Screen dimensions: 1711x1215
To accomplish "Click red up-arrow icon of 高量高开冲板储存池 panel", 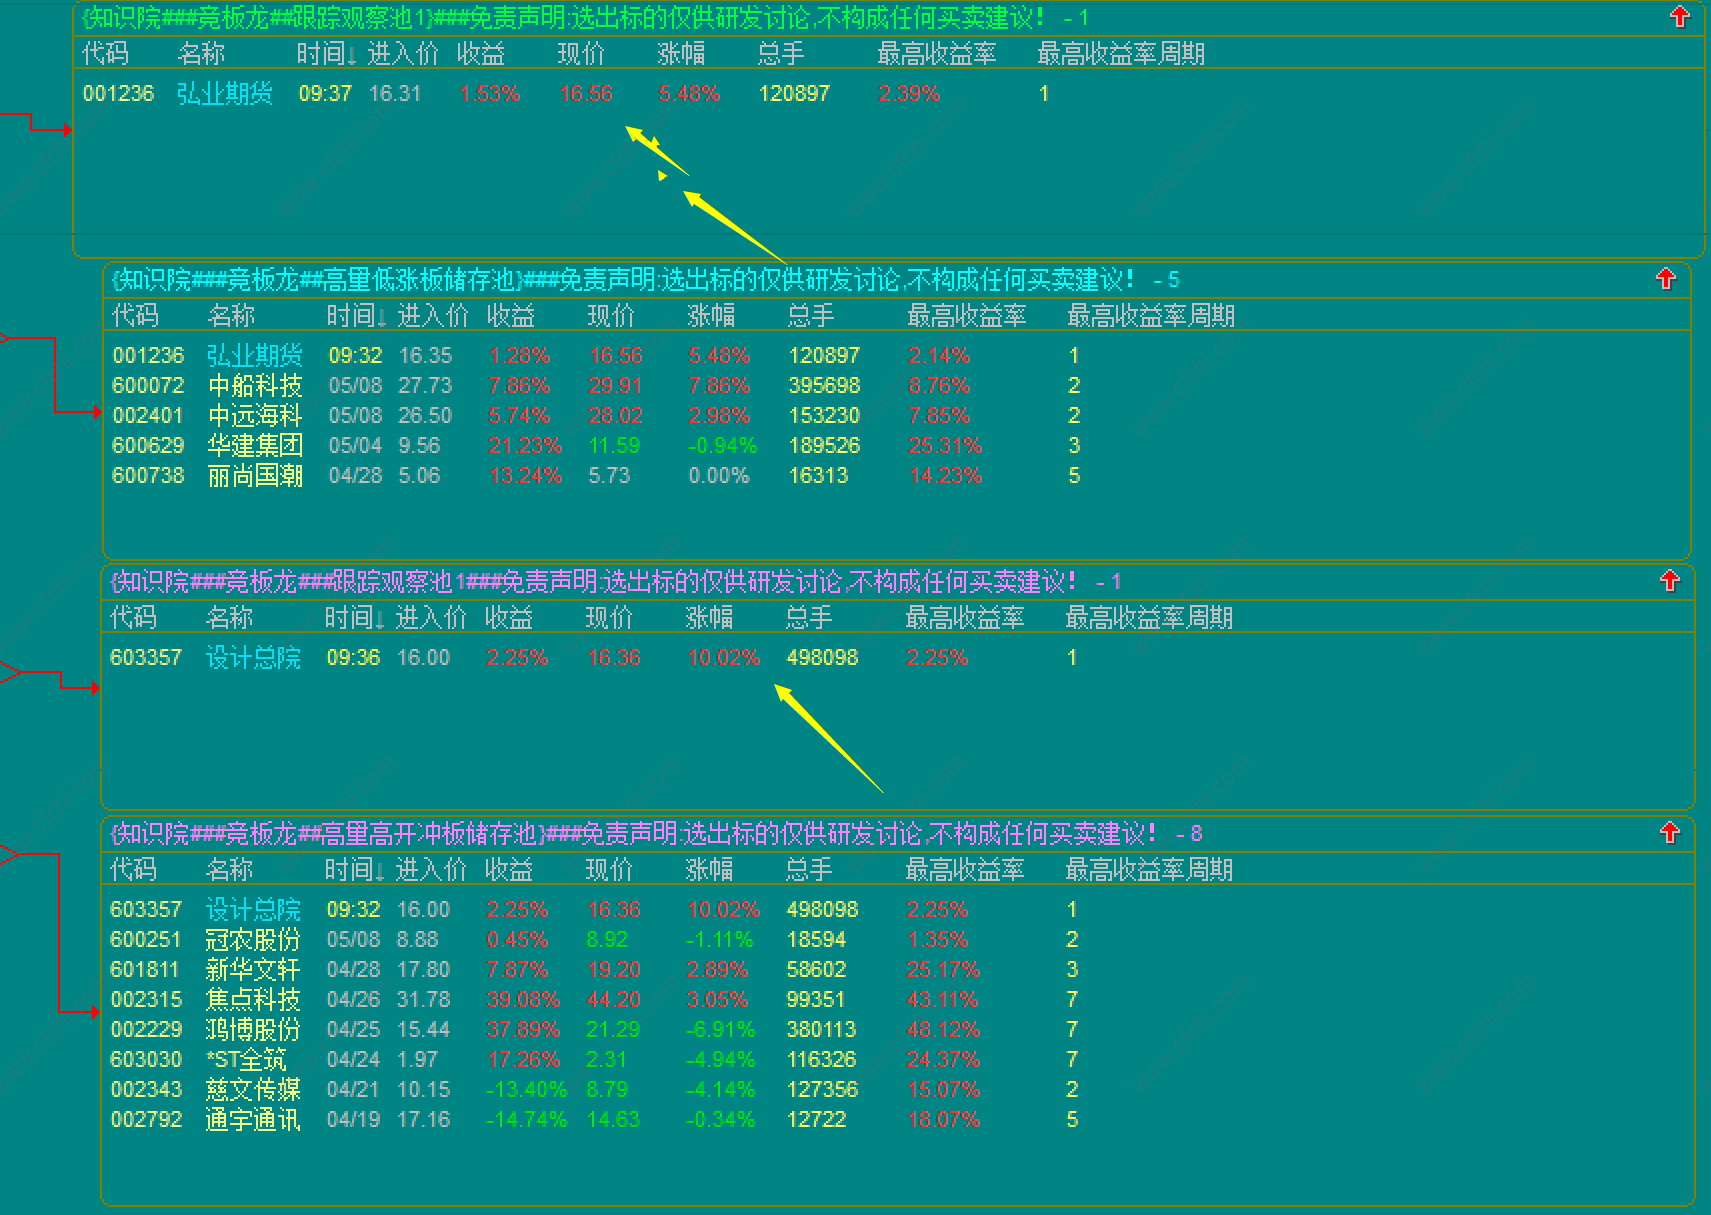I will pos(1669,833).
